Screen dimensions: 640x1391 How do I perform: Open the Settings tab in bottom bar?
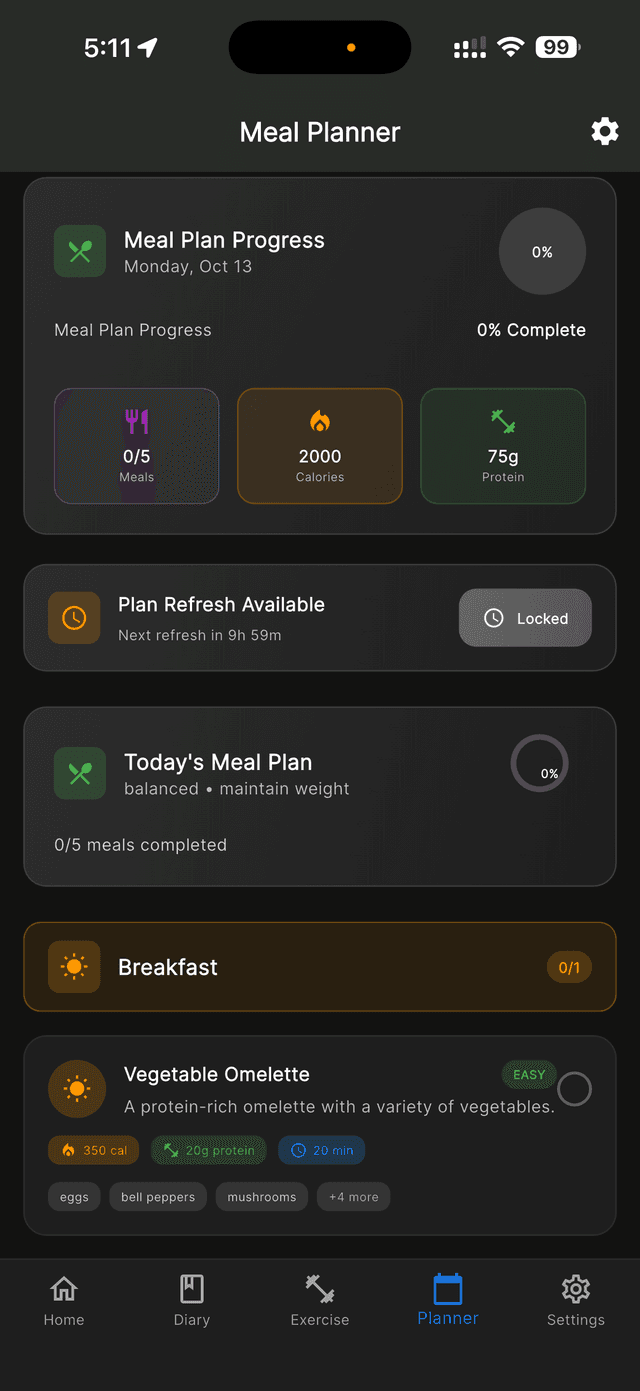(575, 1301)
